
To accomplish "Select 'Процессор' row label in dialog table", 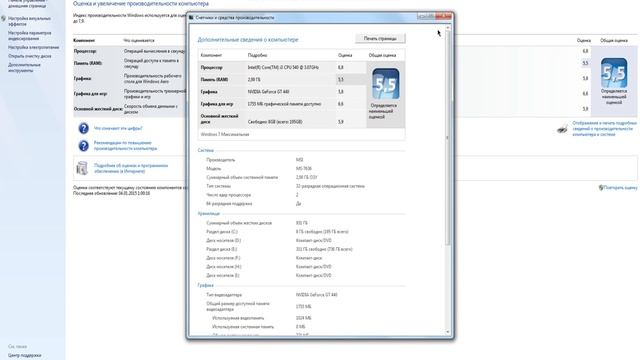I will click(x=212, y=67).
